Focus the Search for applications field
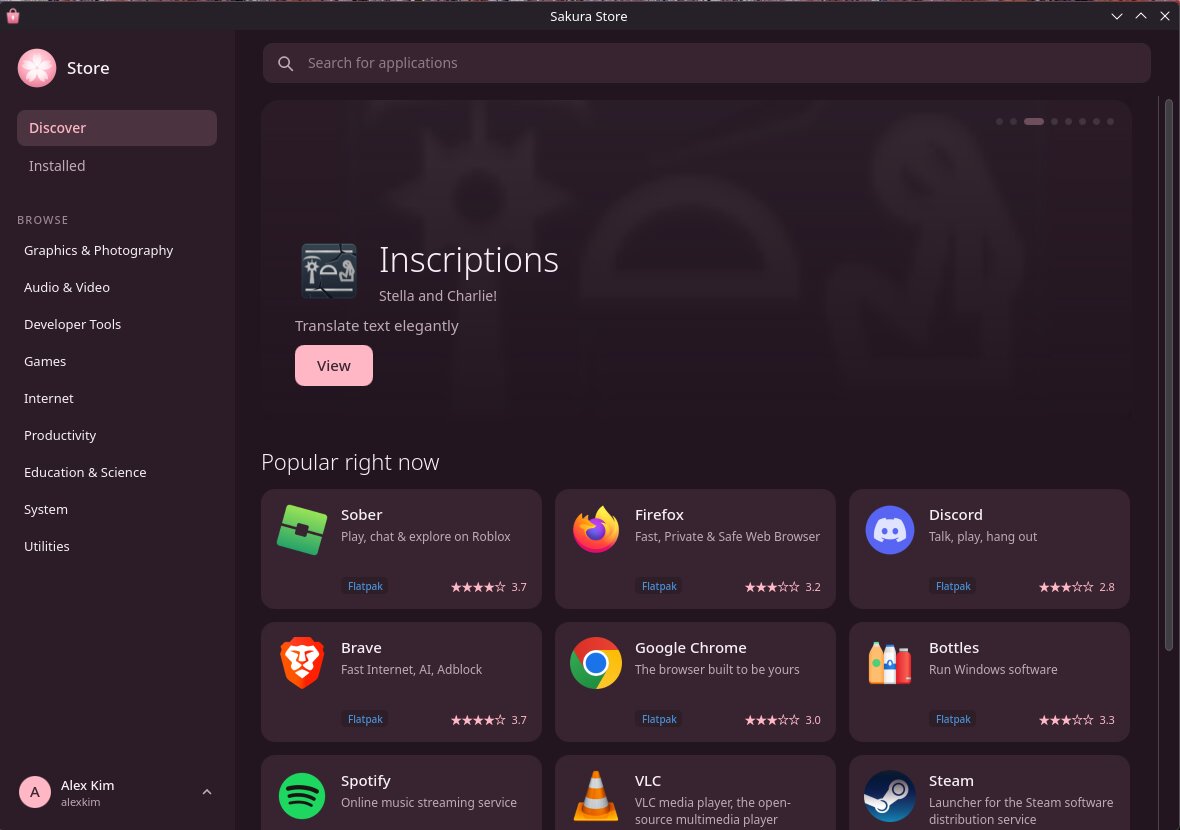Screen dimensions: 1180x830 (707, 63)
